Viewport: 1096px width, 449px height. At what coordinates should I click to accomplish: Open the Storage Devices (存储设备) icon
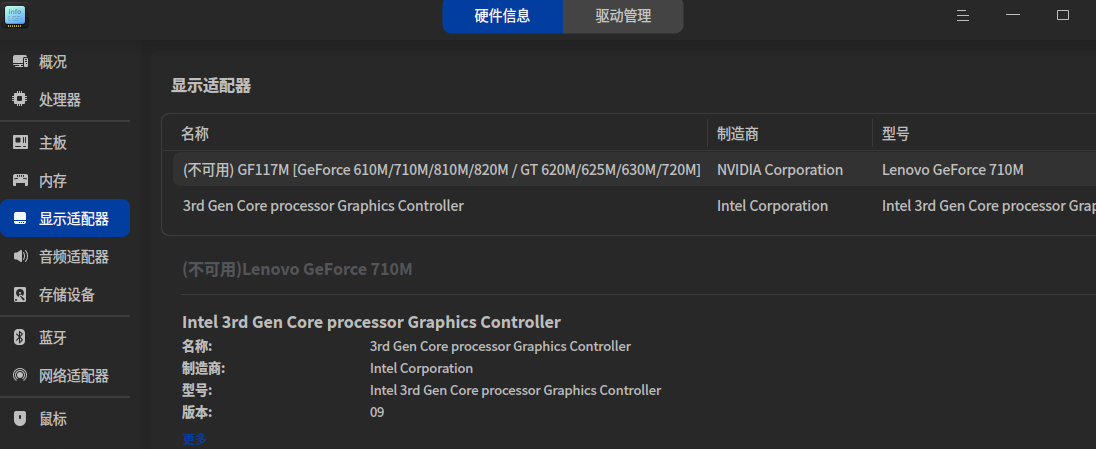(20, 295)
